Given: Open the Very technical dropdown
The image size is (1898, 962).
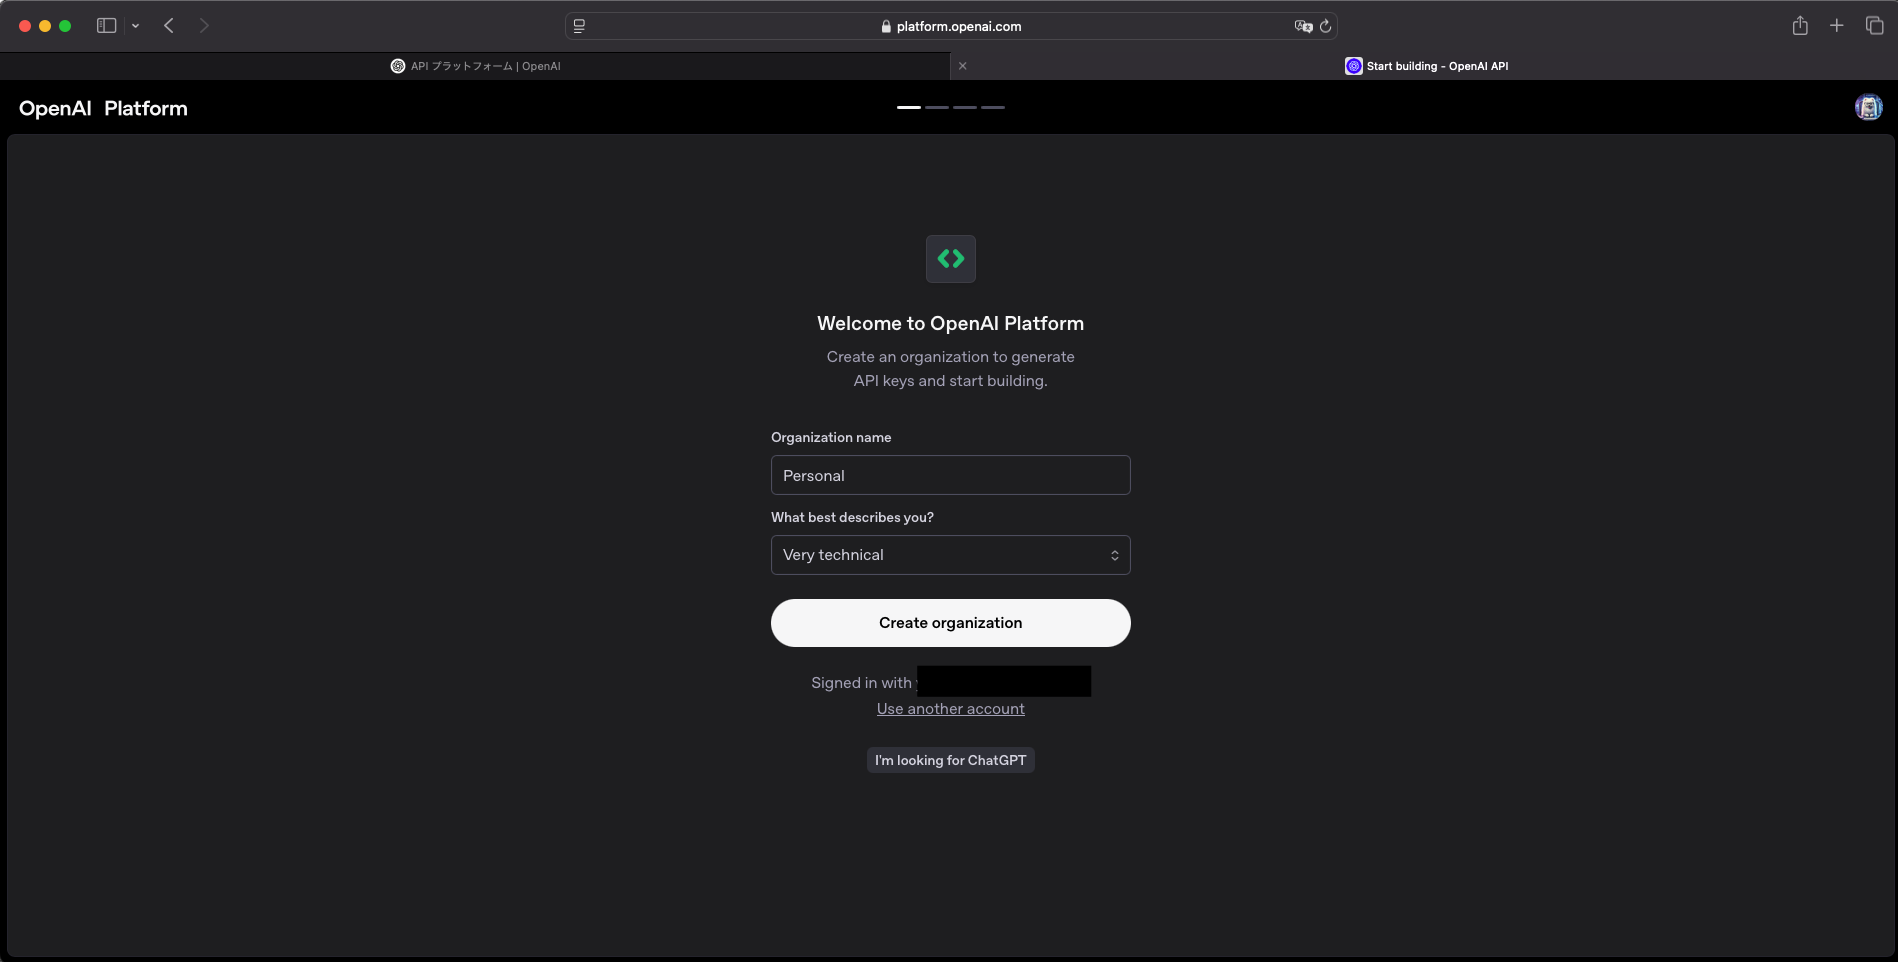Looking at the screenshot, I should 951,555.
